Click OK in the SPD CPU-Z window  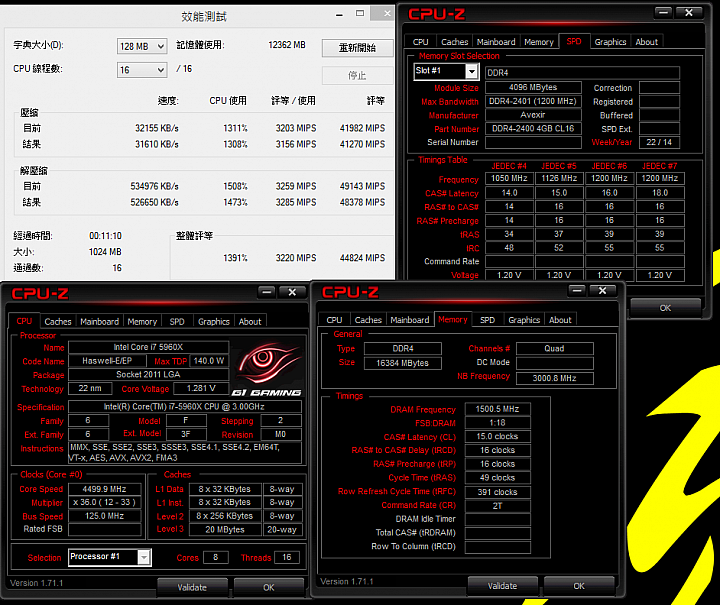pos(665,308)
